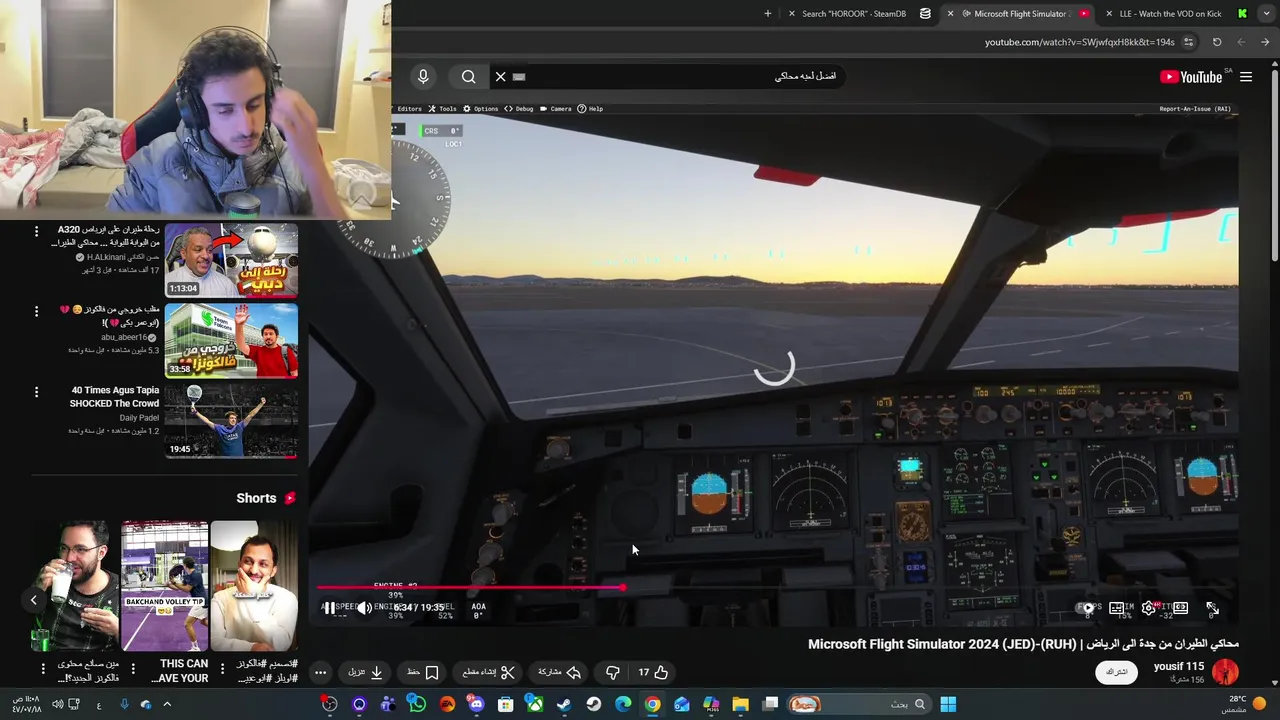Image resolution: width=1280 pixels, height=720 pixels.
Task: Open site settings icon in address bar
Action: click(x=1188, y=42)
